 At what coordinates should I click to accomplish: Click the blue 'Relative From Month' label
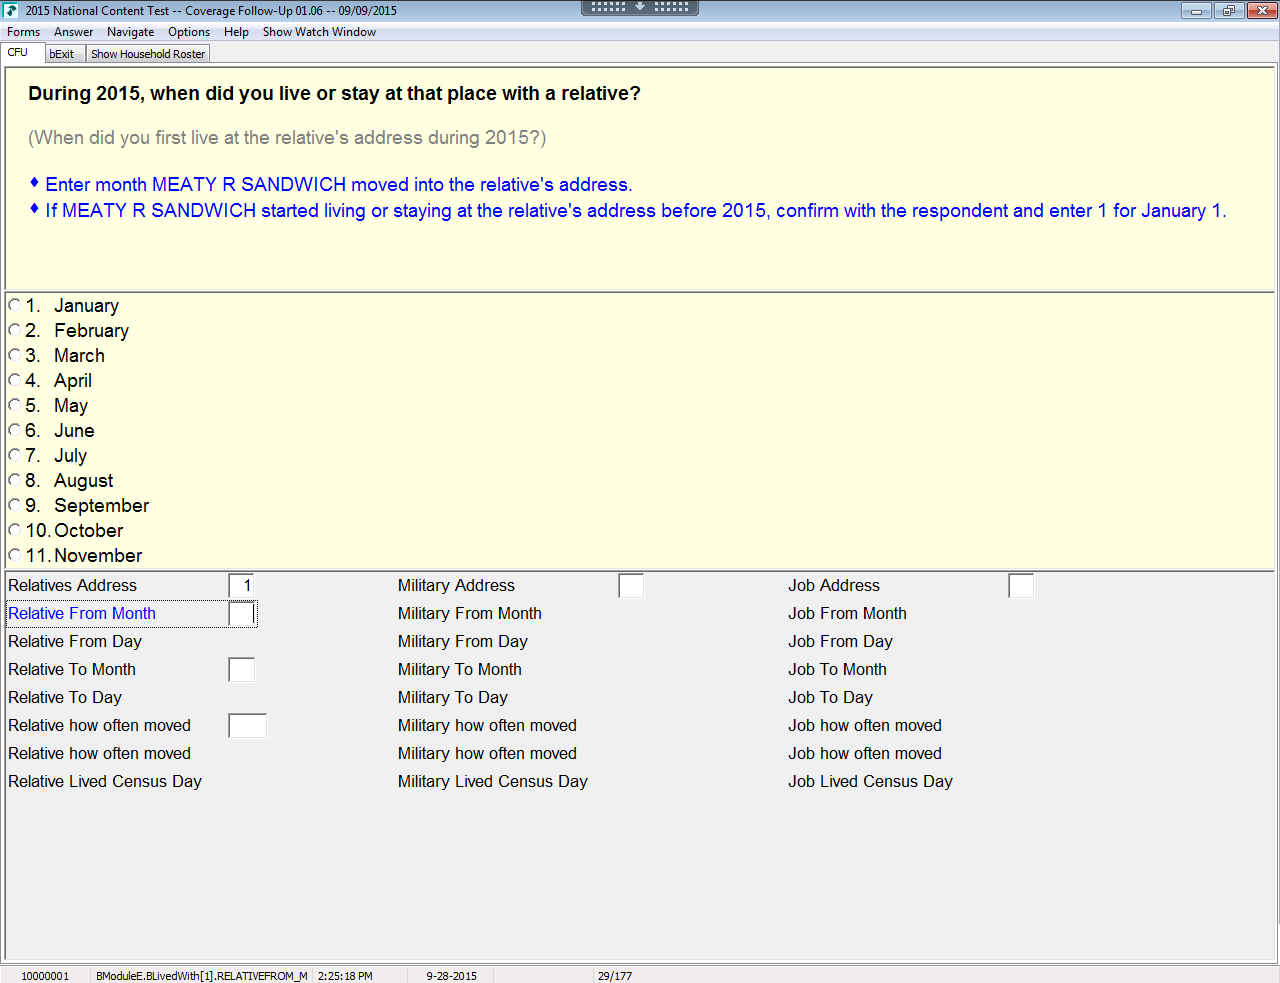pos(82,614)
